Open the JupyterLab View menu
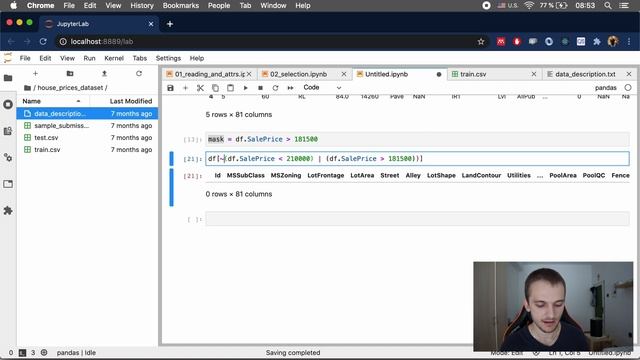Screen dimensions: 640x360 click(x=67, y=58)
